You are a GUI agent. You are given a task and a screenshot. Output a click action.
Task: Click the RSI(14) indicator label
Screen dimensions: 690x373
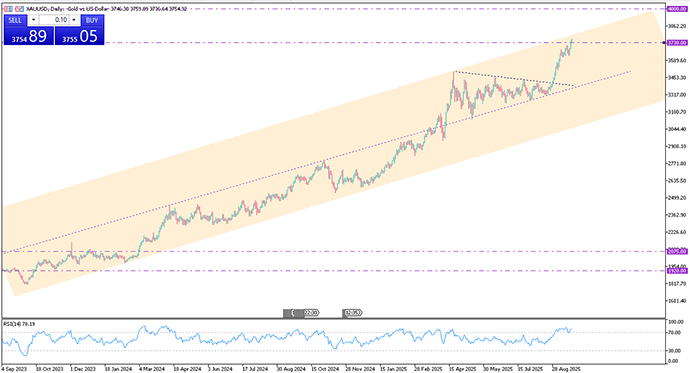pyautogui.click(x=19, y=324)
